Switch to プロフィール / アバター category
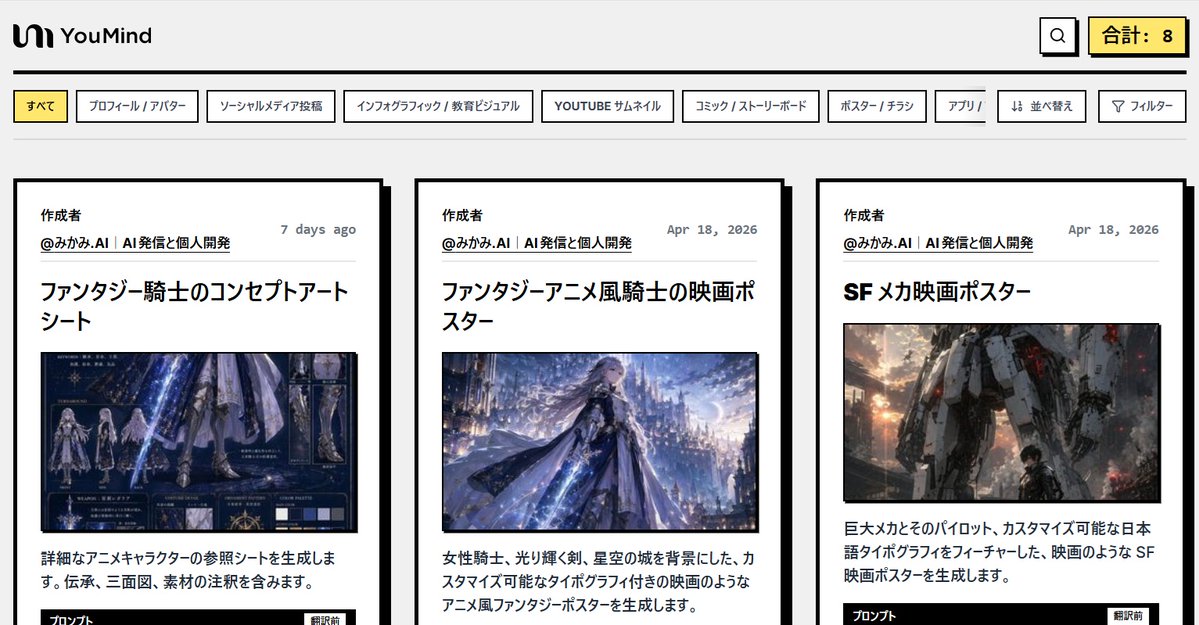1199x625 pixels. tap(137, 106)
